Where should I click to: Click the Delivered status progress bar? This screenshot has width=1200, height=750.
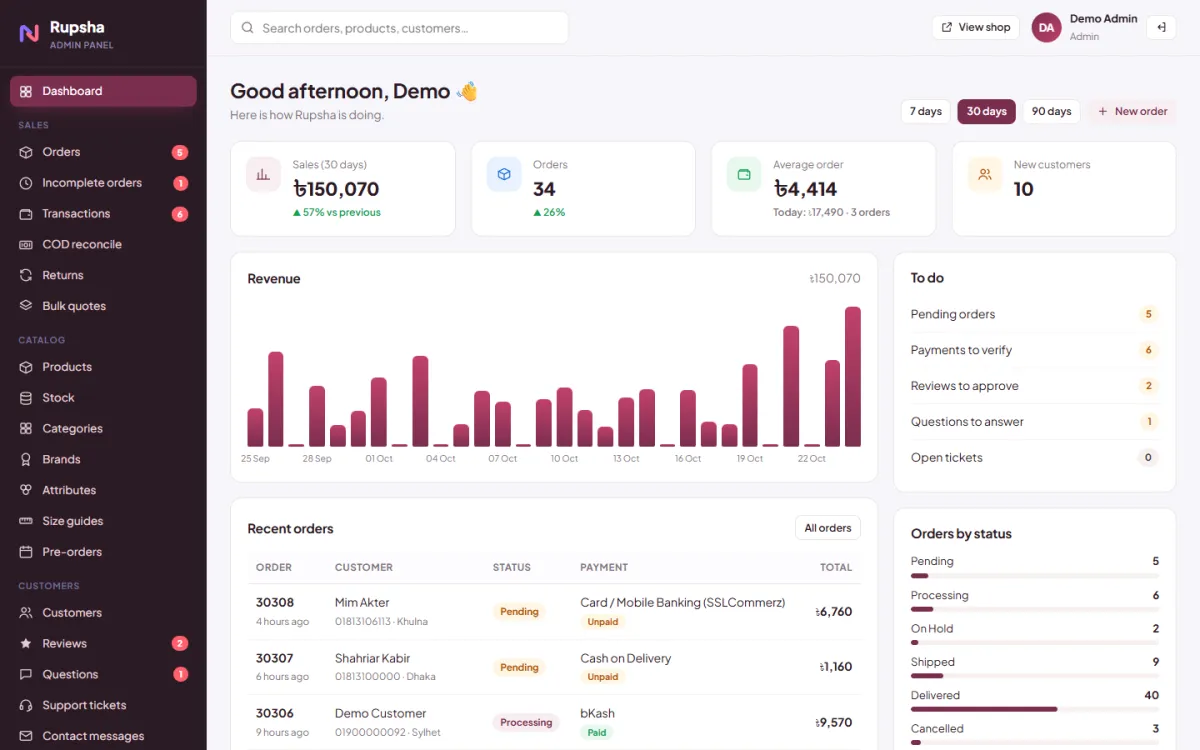click(1034, 709)
